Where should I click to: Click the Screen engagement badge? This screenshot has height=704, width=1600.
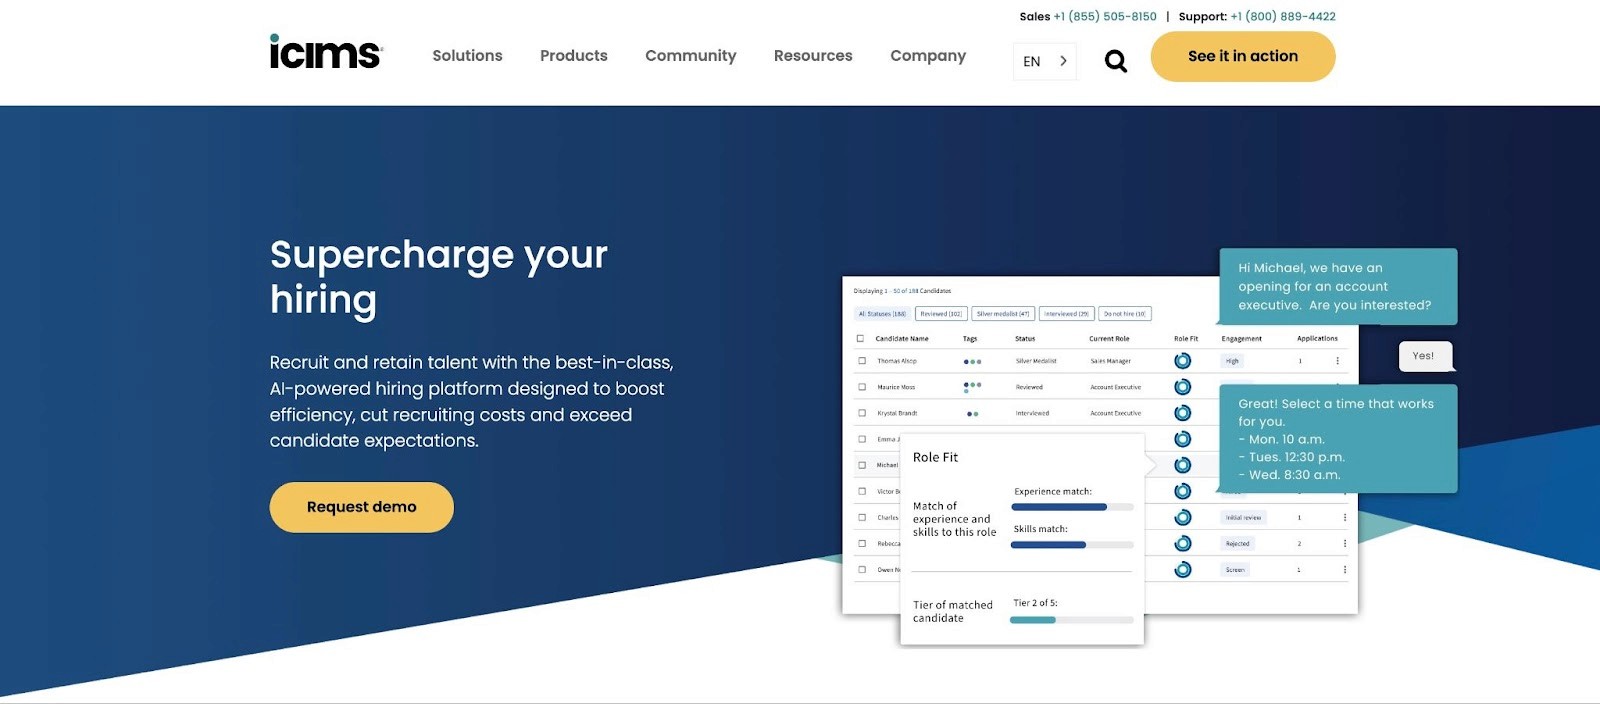(1235, 569)
